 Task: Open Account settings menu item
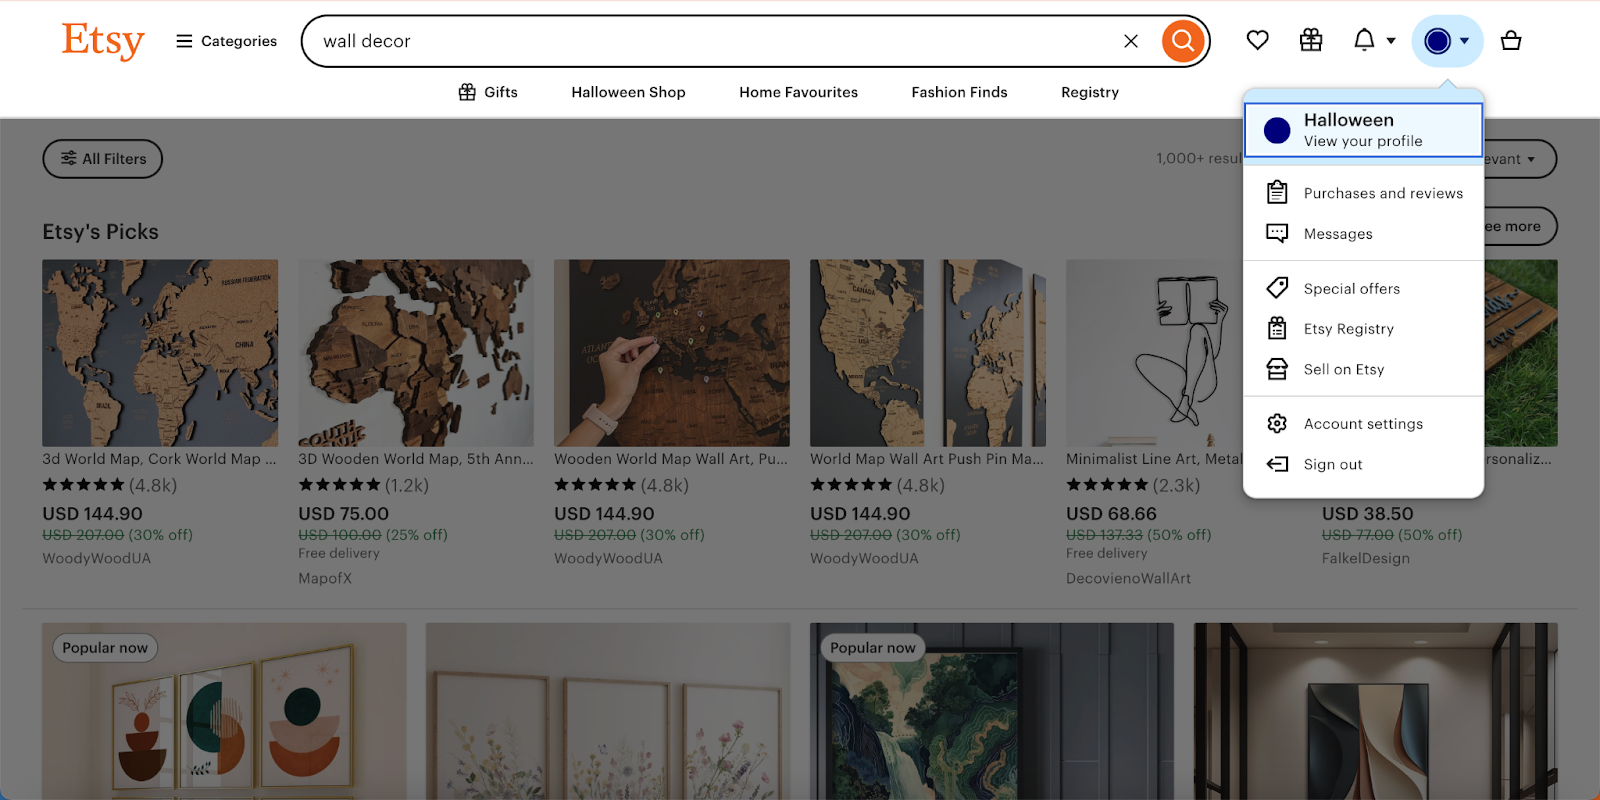tap(1363, 423)
